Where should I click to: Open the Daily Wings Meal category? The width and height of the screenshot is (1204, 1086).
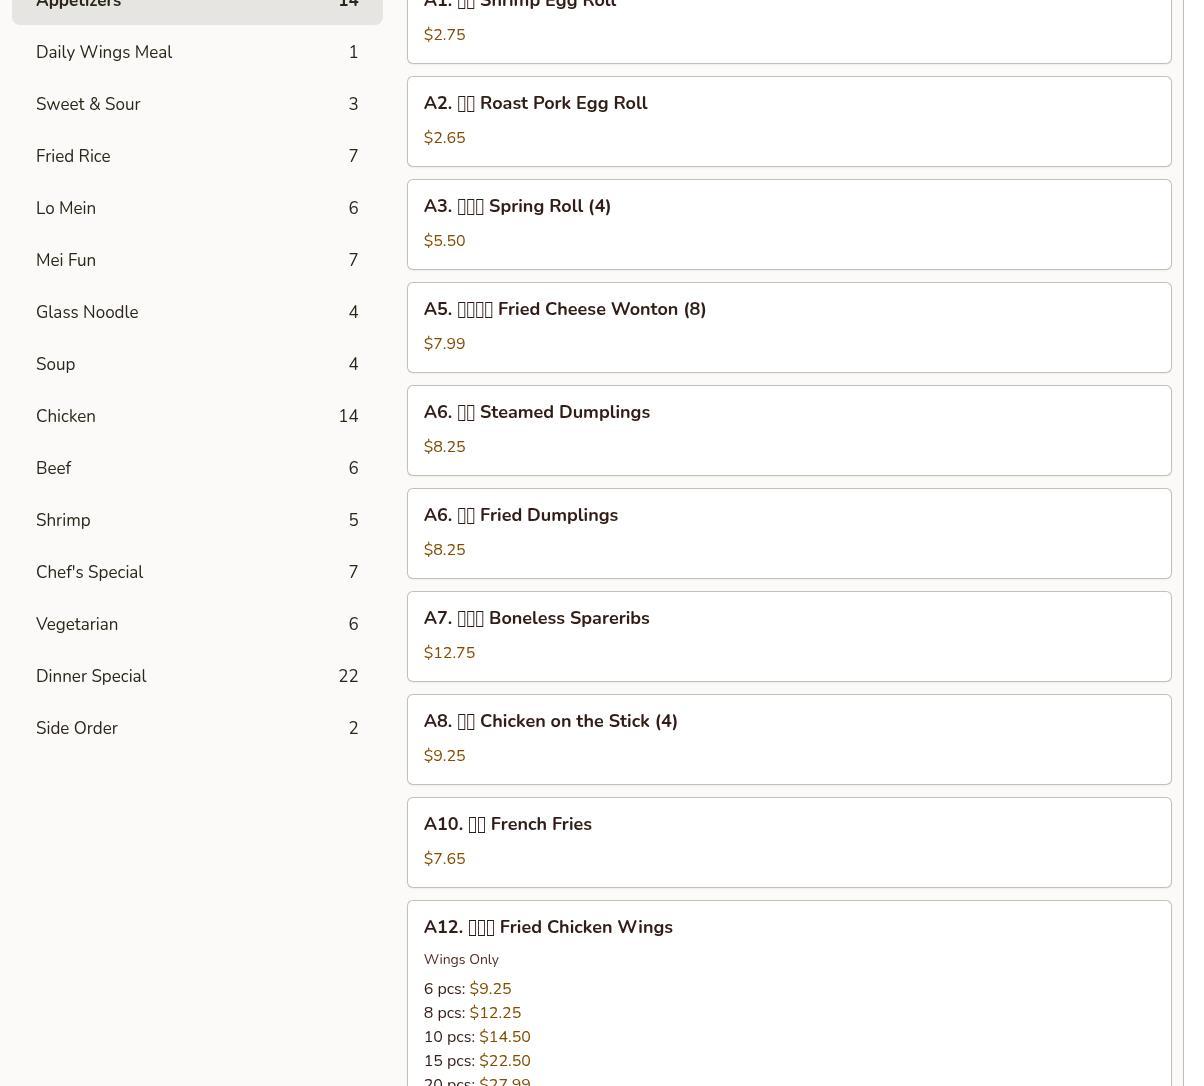197,52
